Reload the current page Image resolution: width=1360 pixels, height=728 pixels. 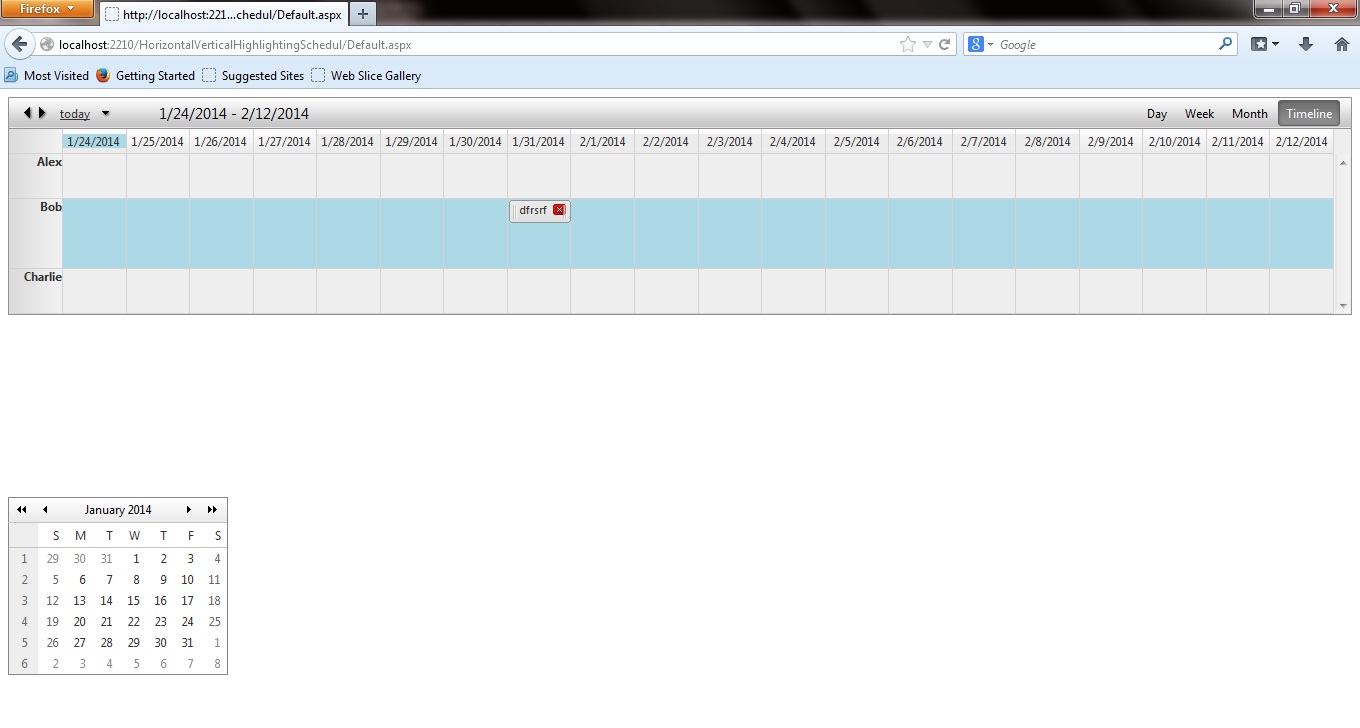coord(944,45)
